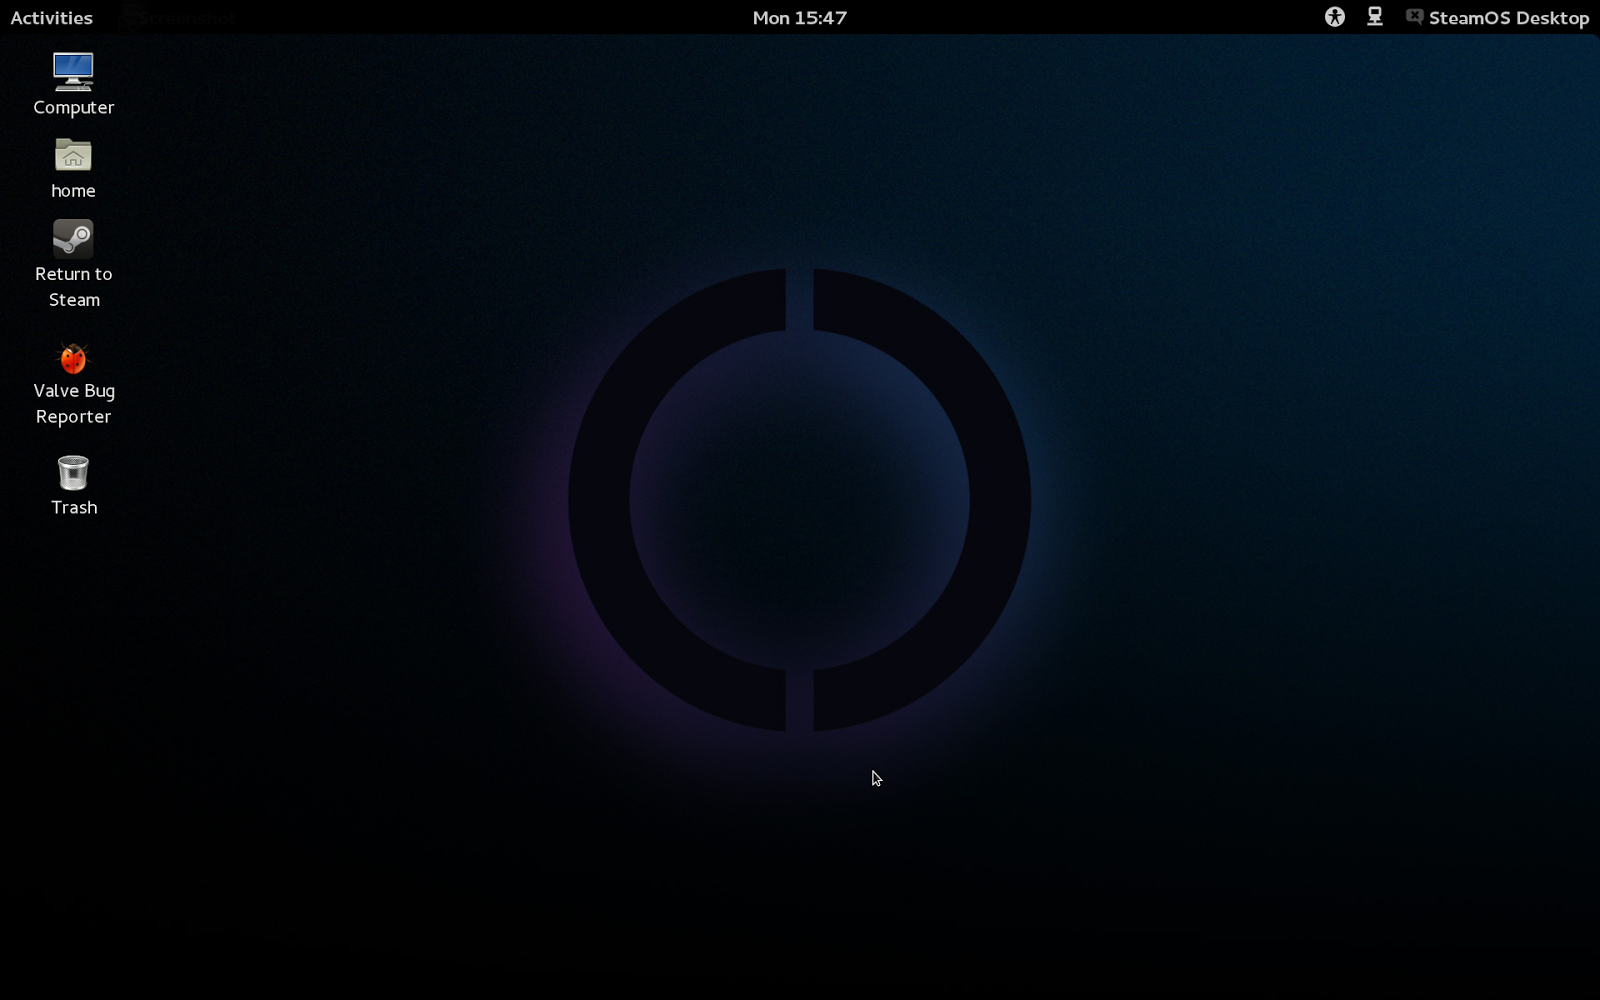Click the Valve Bug Reporter text label

[73, 403]
